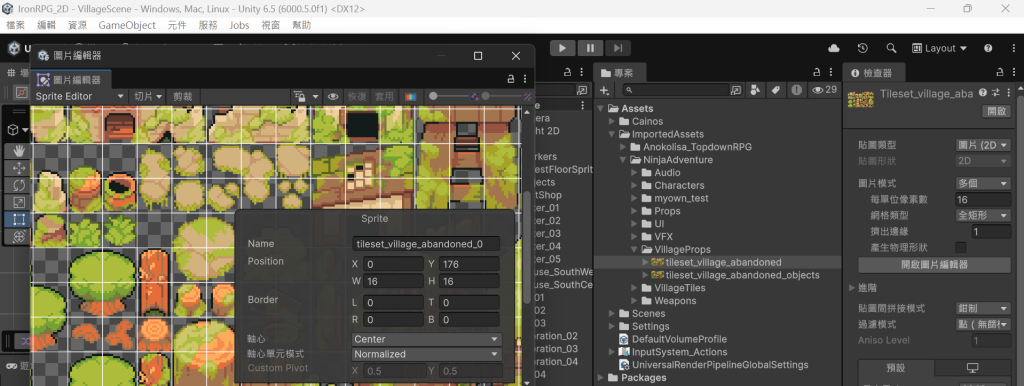The width and height of the screenshot is (1024, 386).
Task: Select the Transform tool in Scene toolbar
Action: click(19, 236)
